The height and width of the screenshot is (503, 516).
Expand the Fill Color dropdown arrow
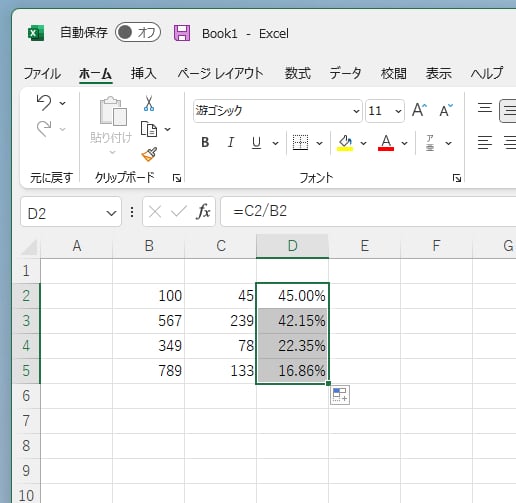[x=364, y=143]
